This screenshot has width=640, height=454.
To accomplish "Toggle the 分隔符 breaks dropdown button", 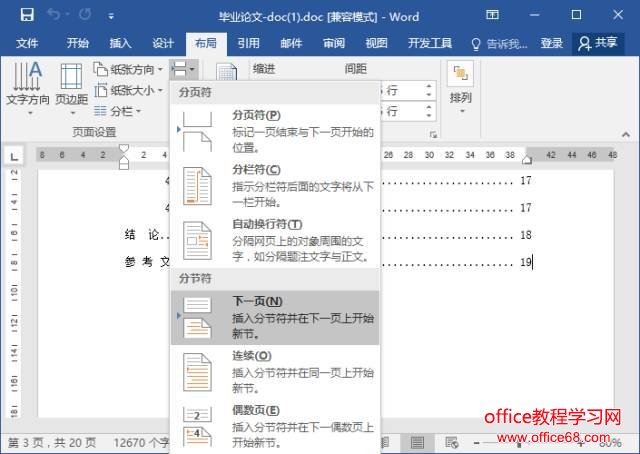I will (x=184, y=69).
